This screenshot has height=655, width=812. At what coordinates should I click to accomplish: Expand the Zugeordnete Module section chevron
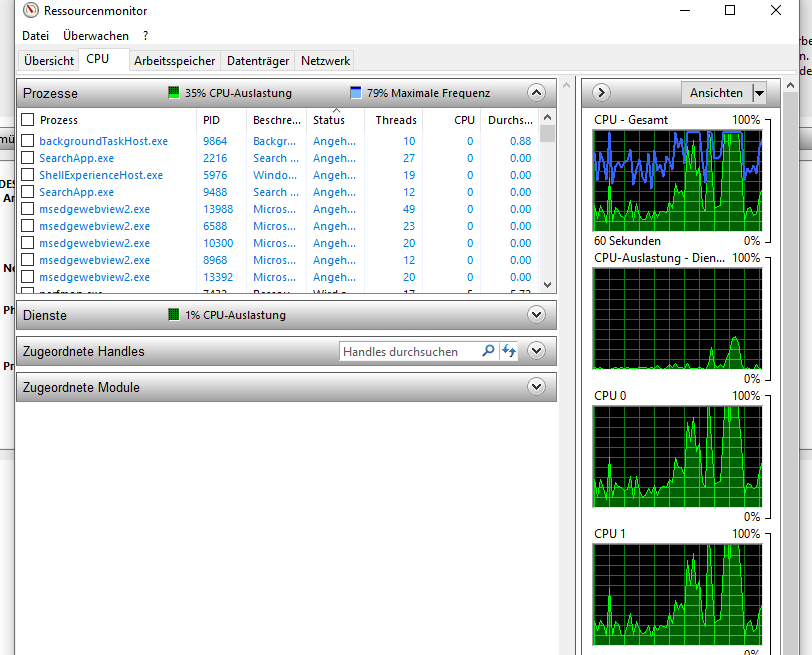(x=536, y=387)
